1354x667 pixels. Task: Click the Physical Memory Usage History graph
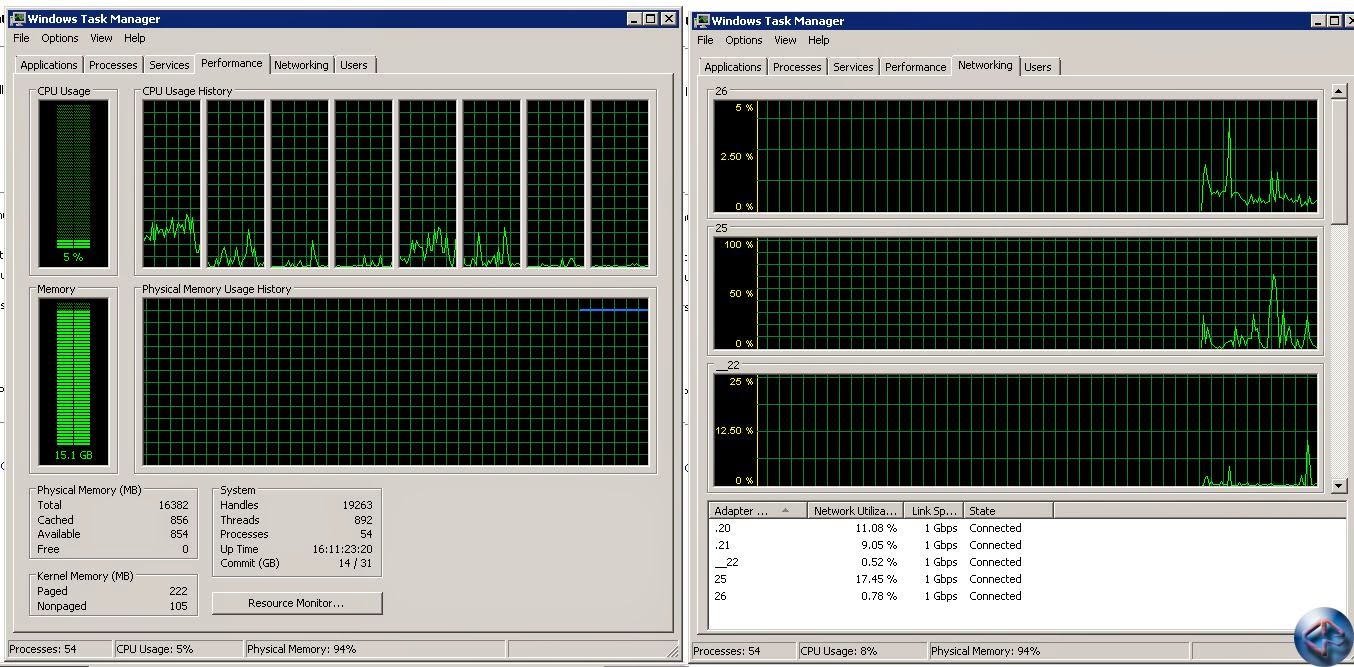[396, 382]
